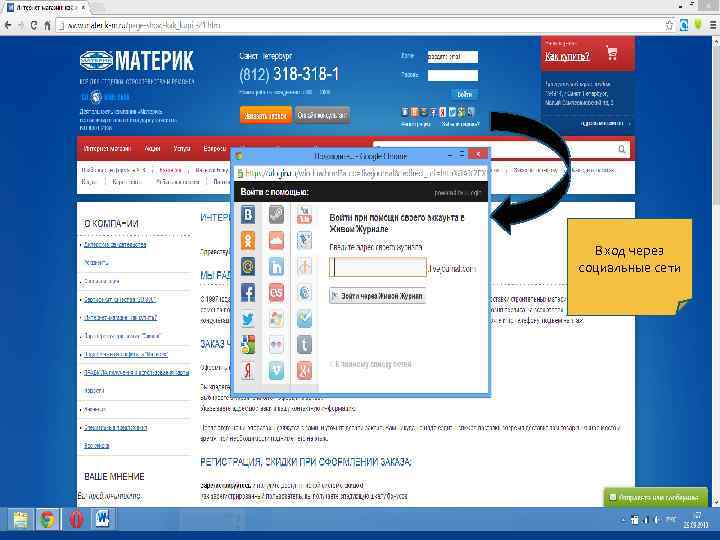Focus the password field in header
Viewport: 720px width, 540px height.
453,75
